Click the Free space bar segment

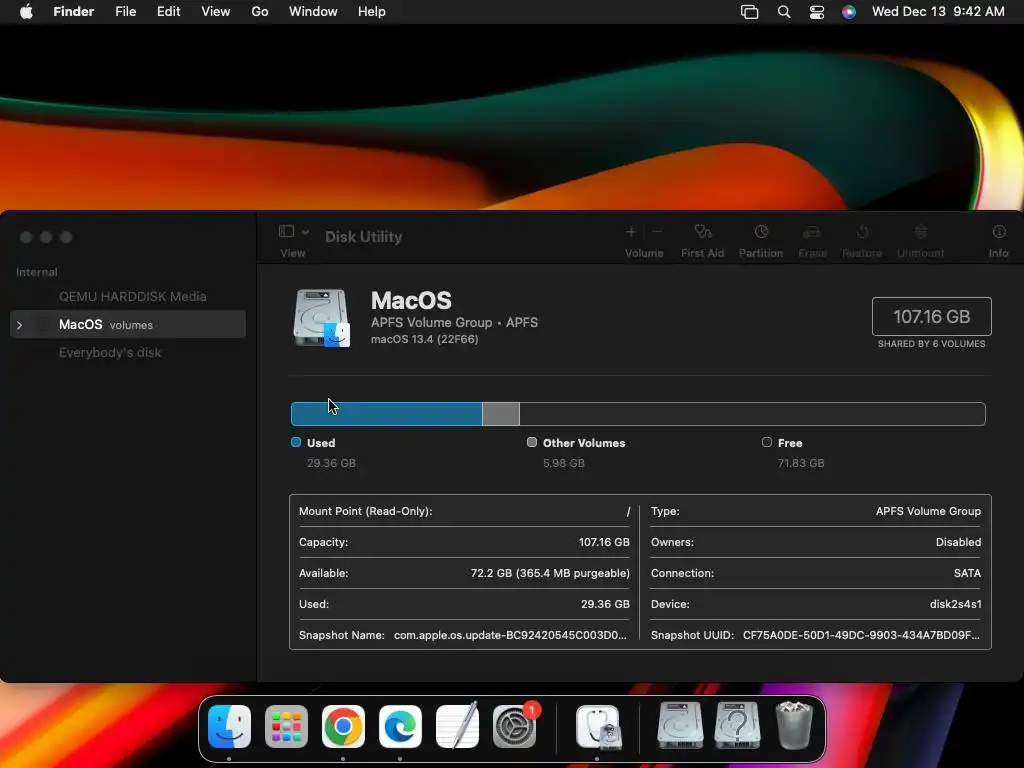[x=752, y=414]
